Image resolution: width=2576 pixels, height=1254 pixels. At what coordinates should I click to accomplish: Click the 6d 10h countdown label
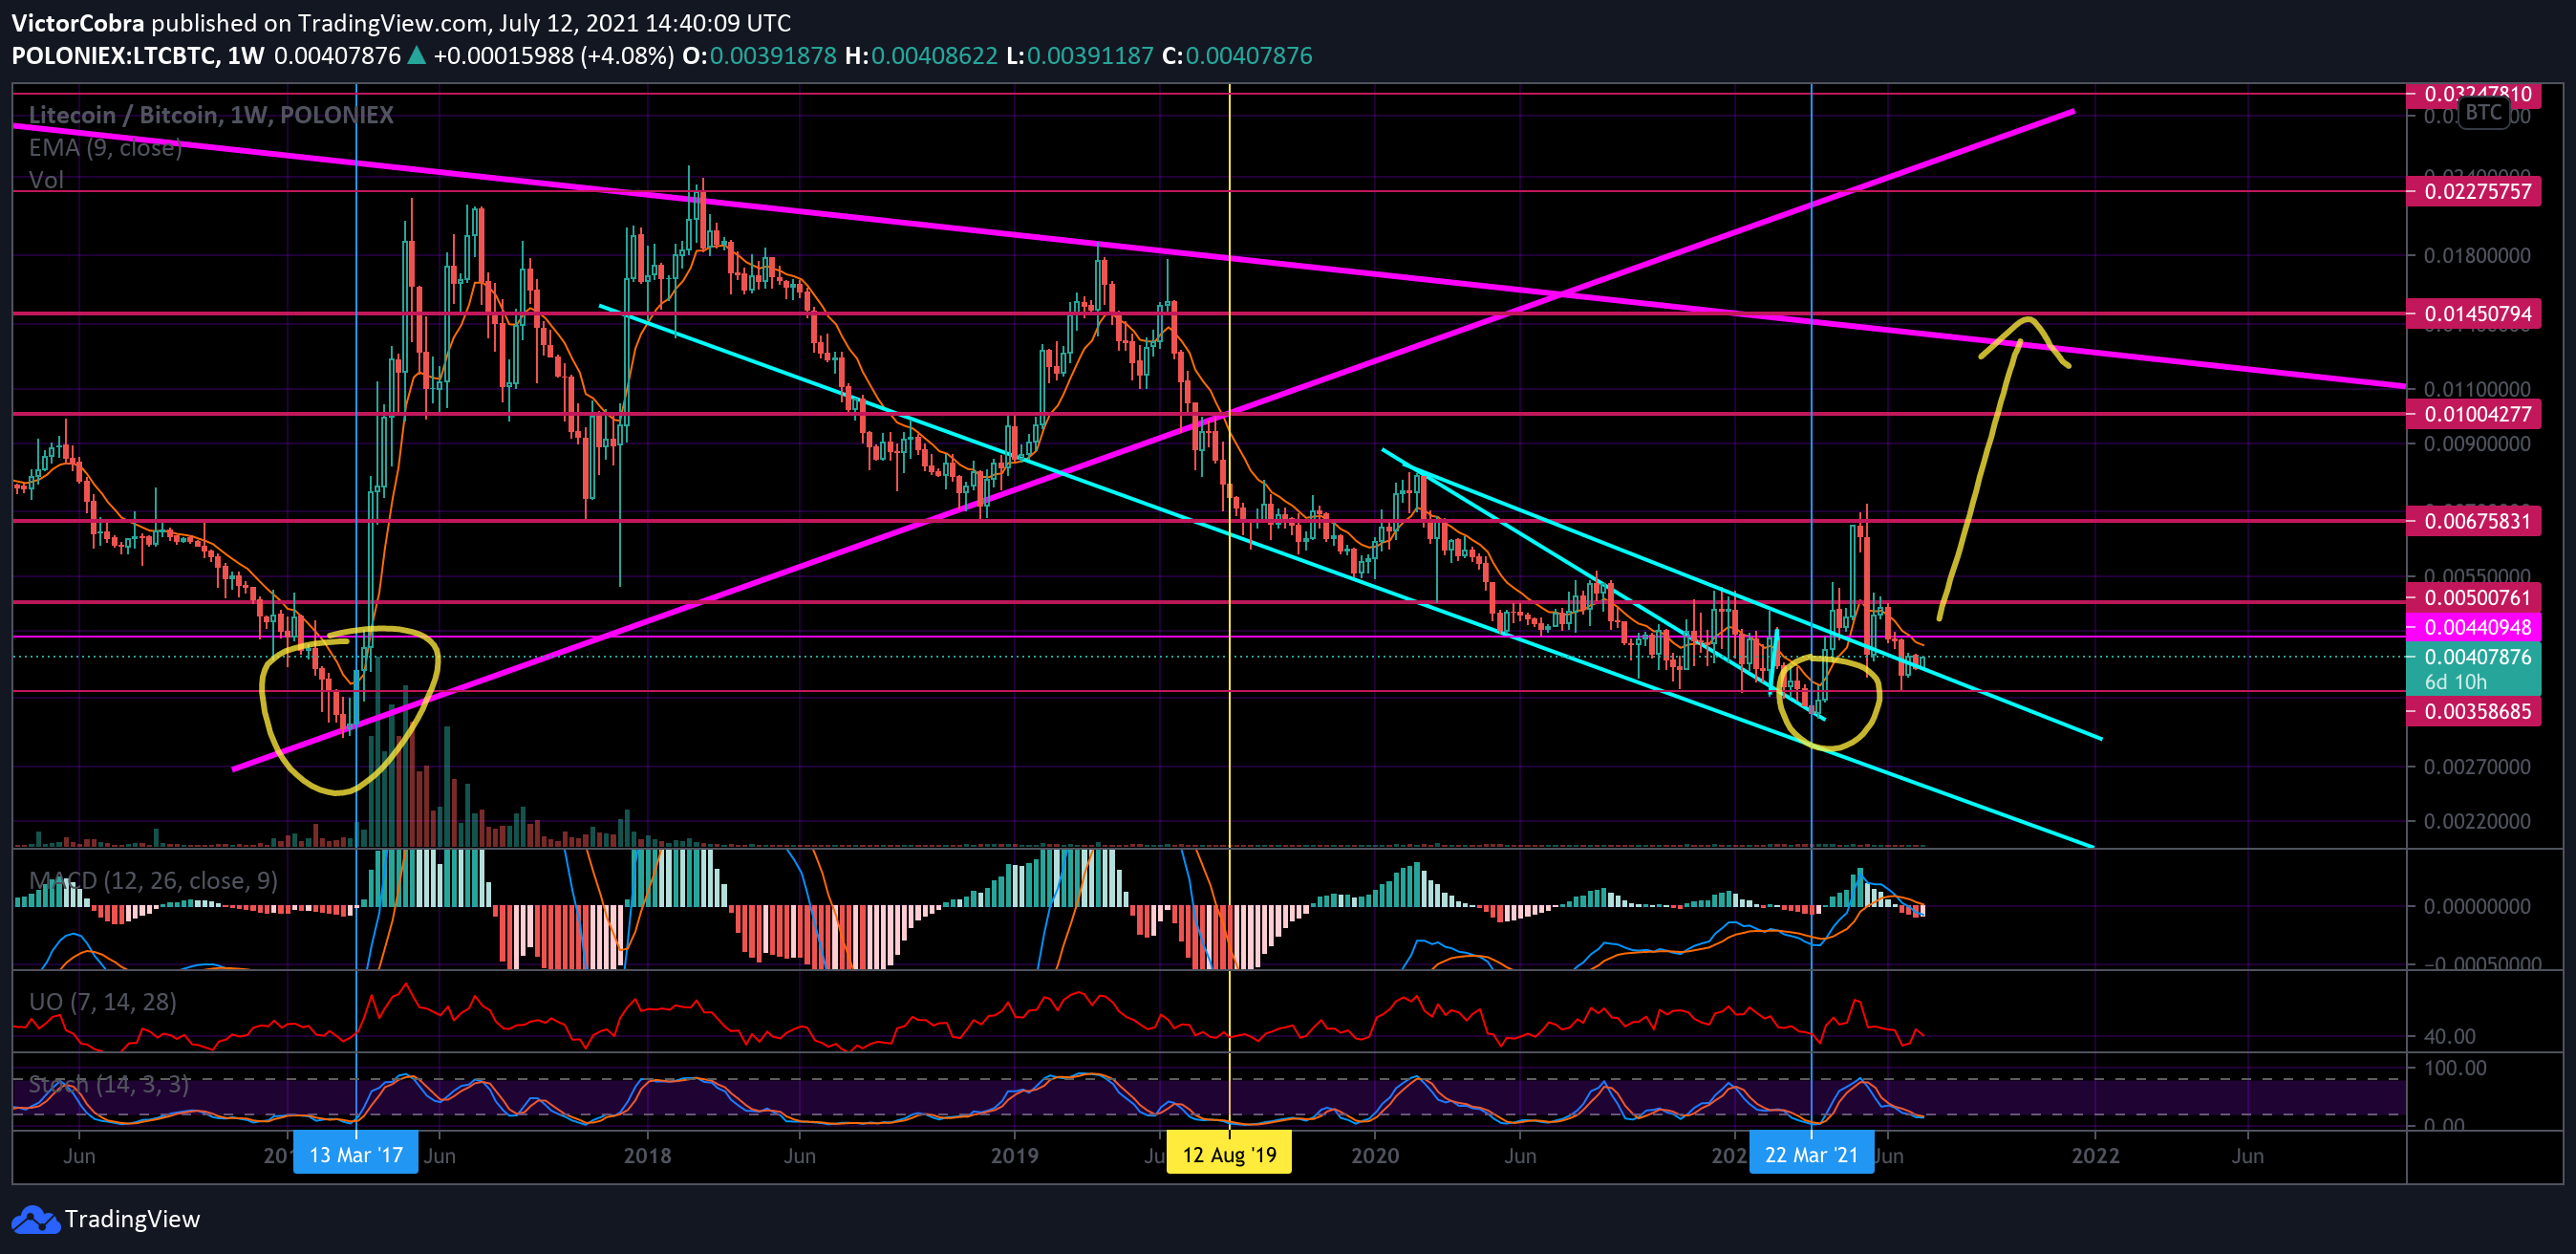click(2454, 682)
